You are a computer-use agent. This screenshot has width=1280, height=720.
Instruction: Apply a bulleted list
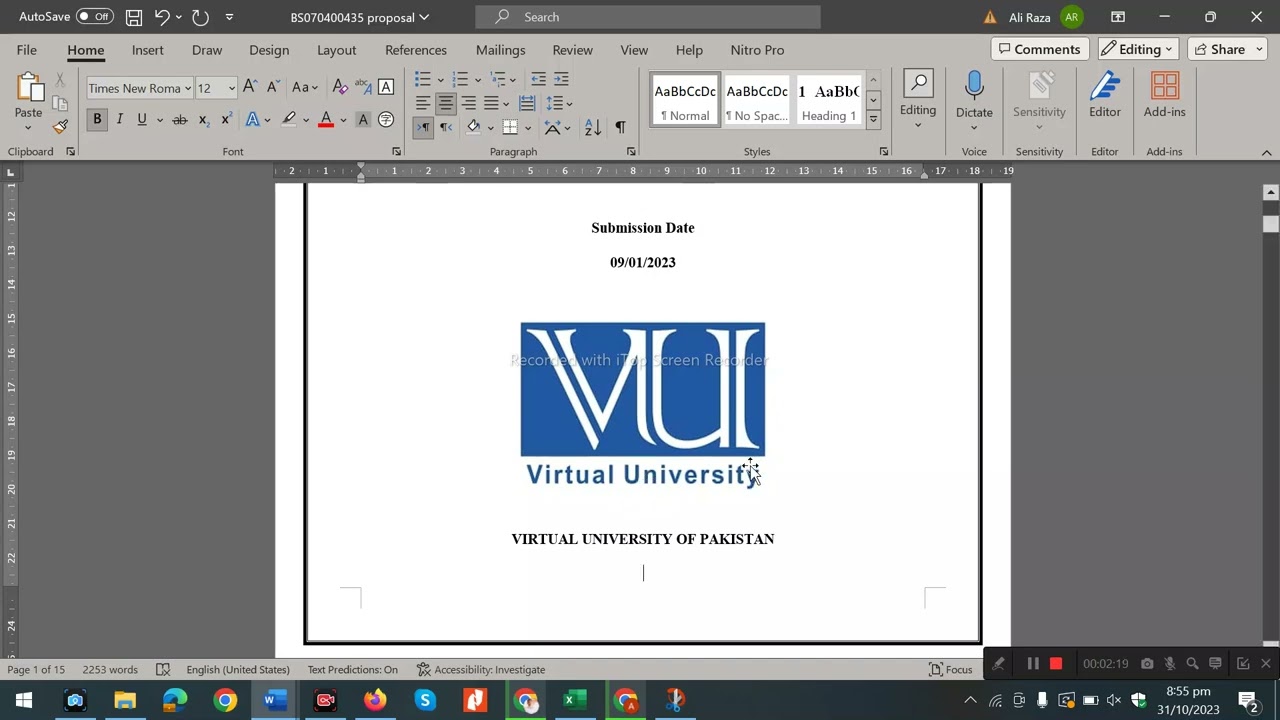(x=423, y=79)
